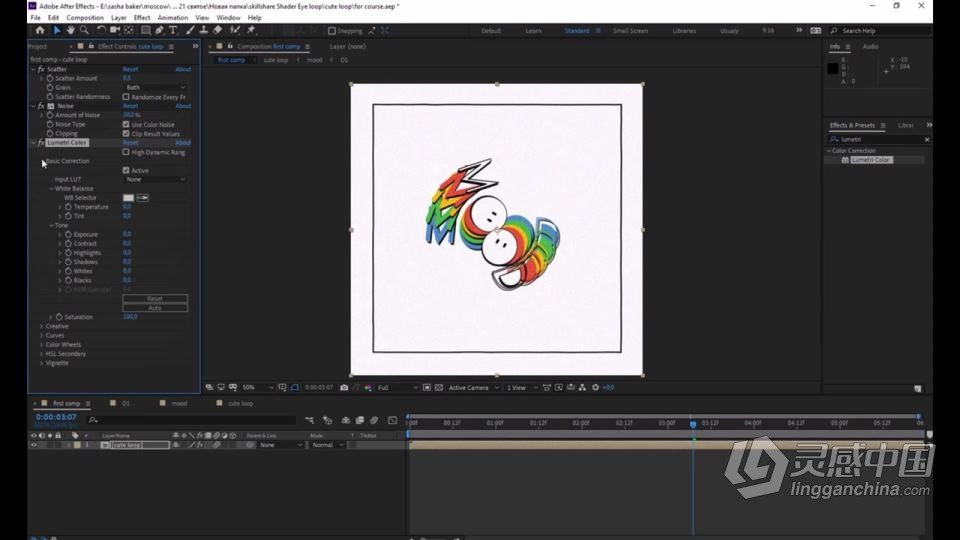This screenshot has height=540, width=960.
Task: Select the Brush tool
Action: (190, 30)
